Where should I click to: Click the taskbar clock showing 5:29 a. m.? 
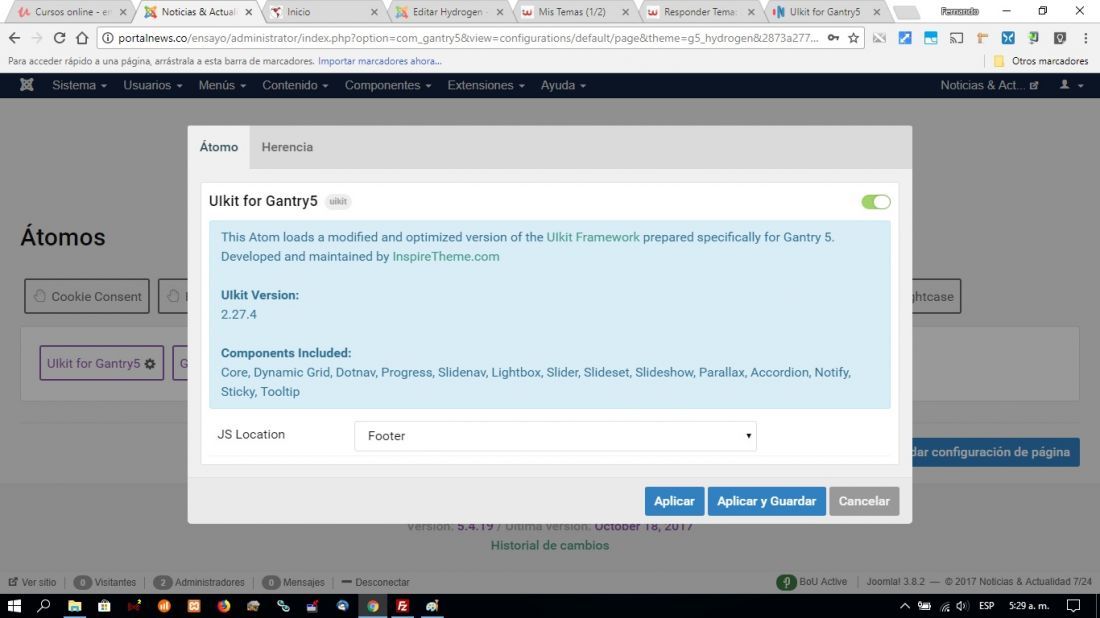[x=1028, y=606]
